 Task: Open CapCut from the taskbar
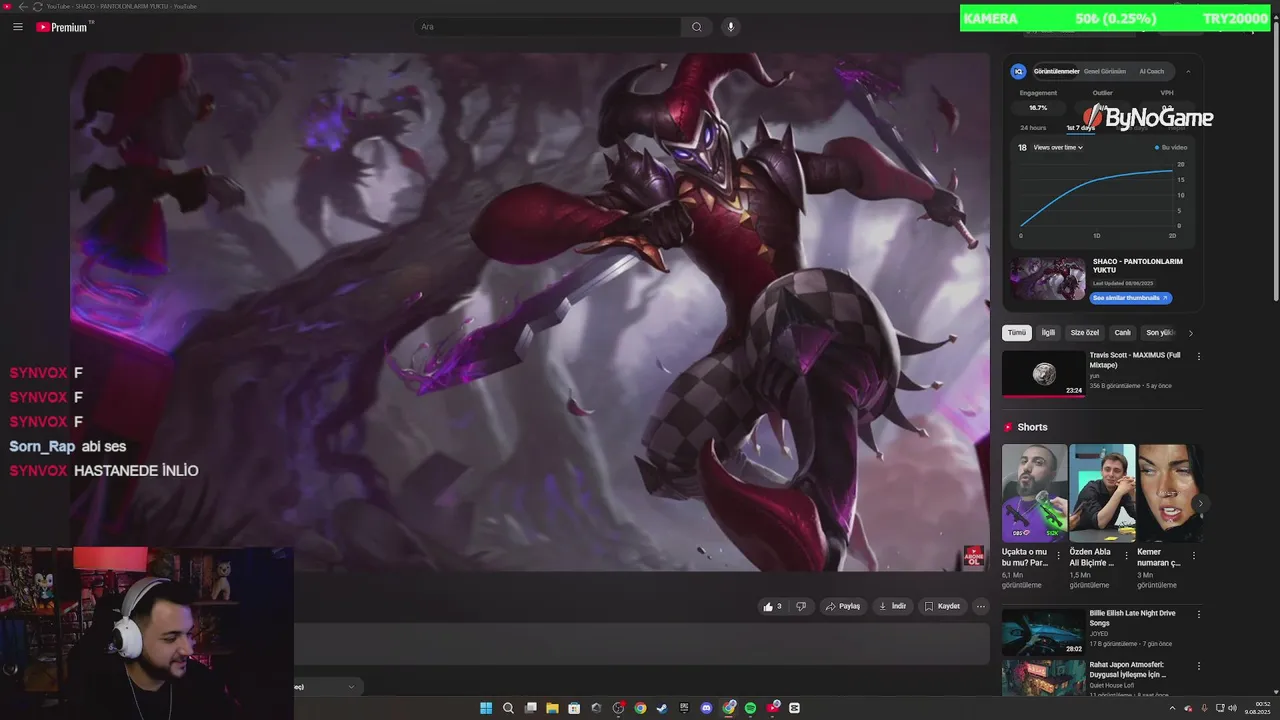[795, 708]
